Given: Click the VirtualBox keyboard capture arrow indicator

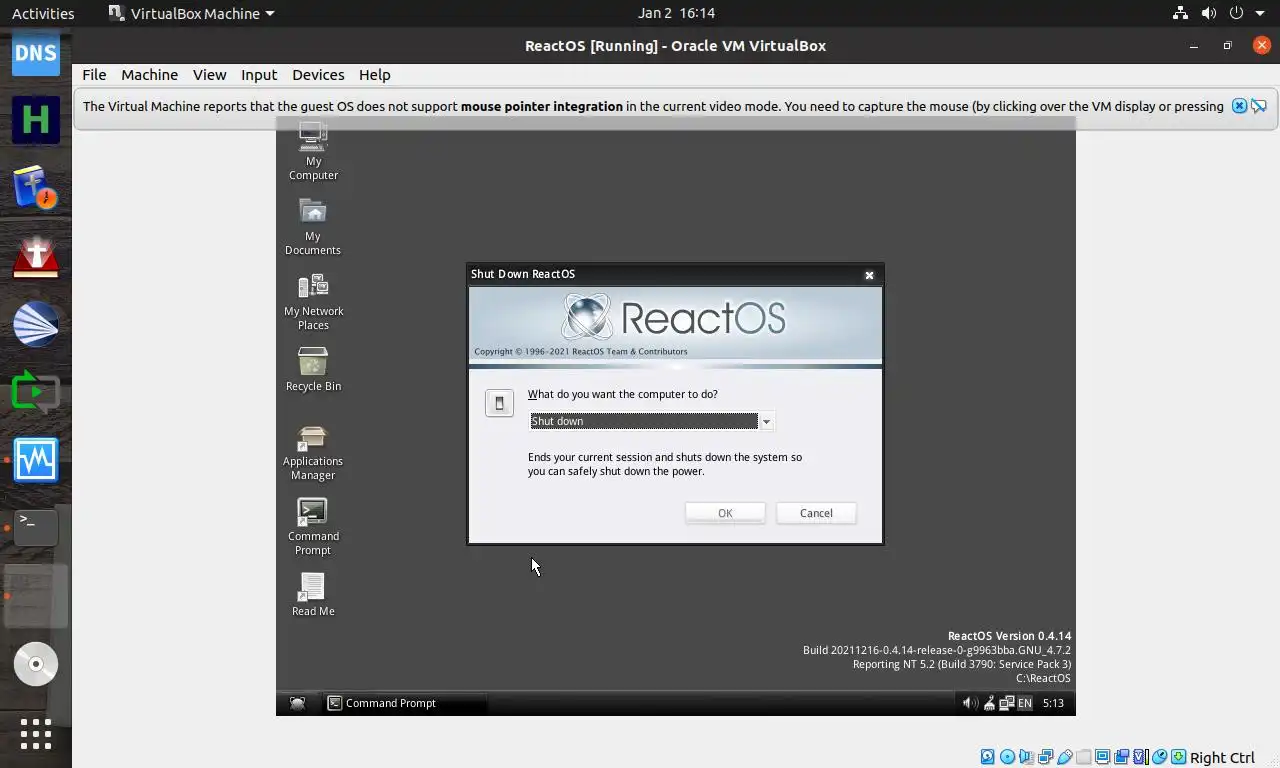Looking at the screenshot, I should pos(1178,757).
